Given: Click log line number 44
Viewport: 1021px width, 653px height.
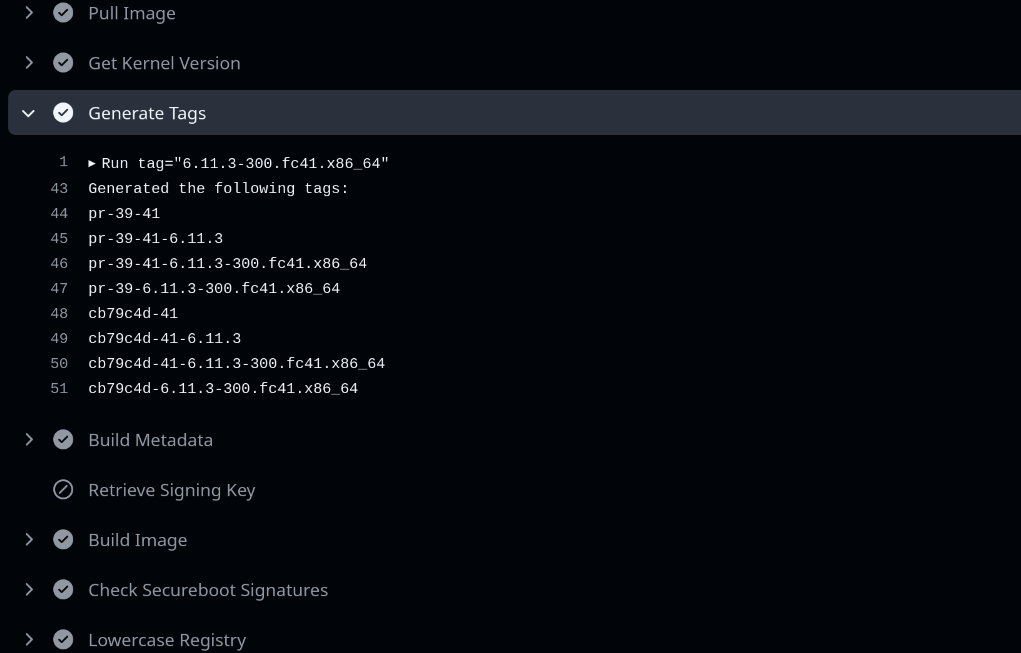Looking at the screenshot, I should tap(58, 214).
